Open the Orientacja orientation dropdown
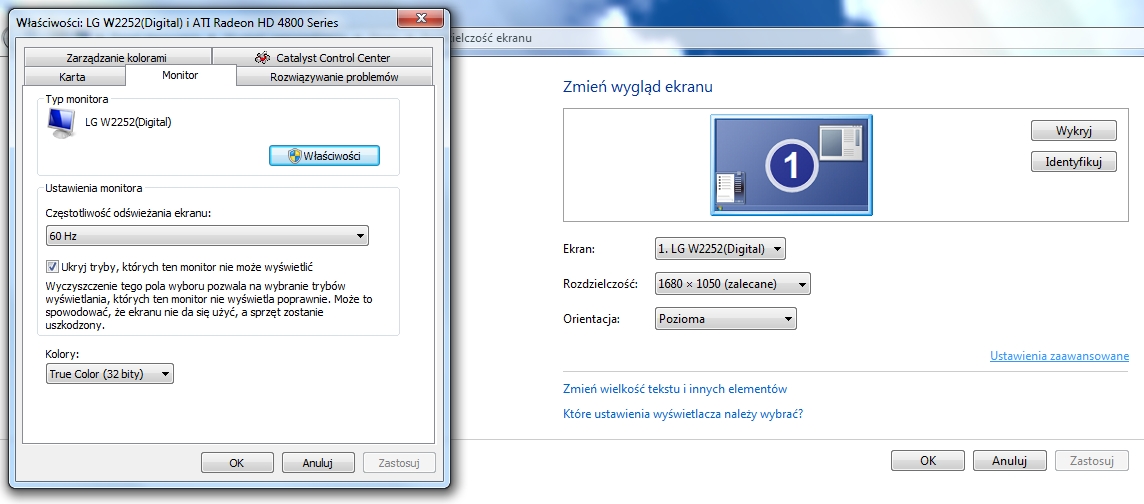 (x=725, y=319)
